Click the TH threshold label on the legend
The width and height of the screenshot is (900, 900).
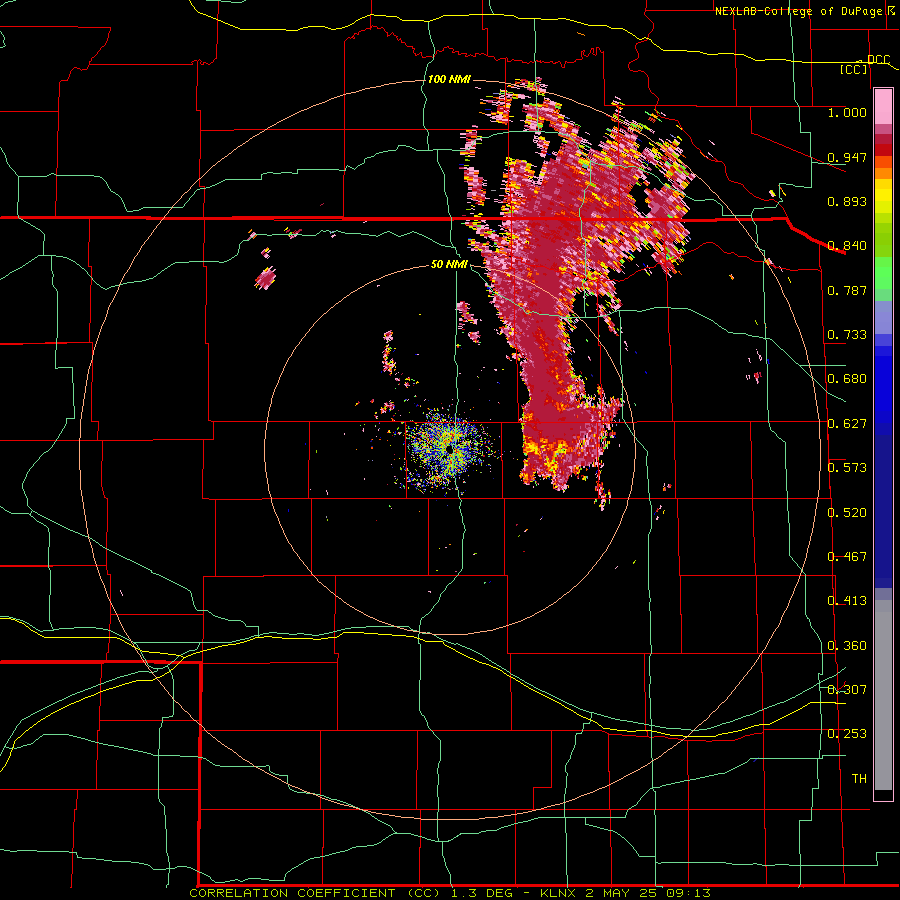[x=859, y=779]
